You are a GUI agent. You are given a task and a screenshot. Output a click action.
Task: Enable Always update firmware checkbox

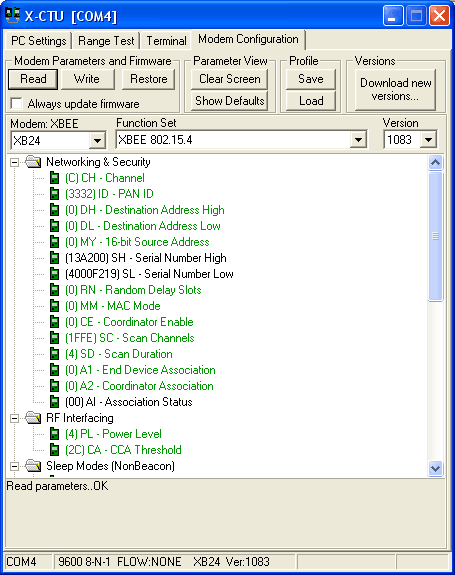(16, 103)
